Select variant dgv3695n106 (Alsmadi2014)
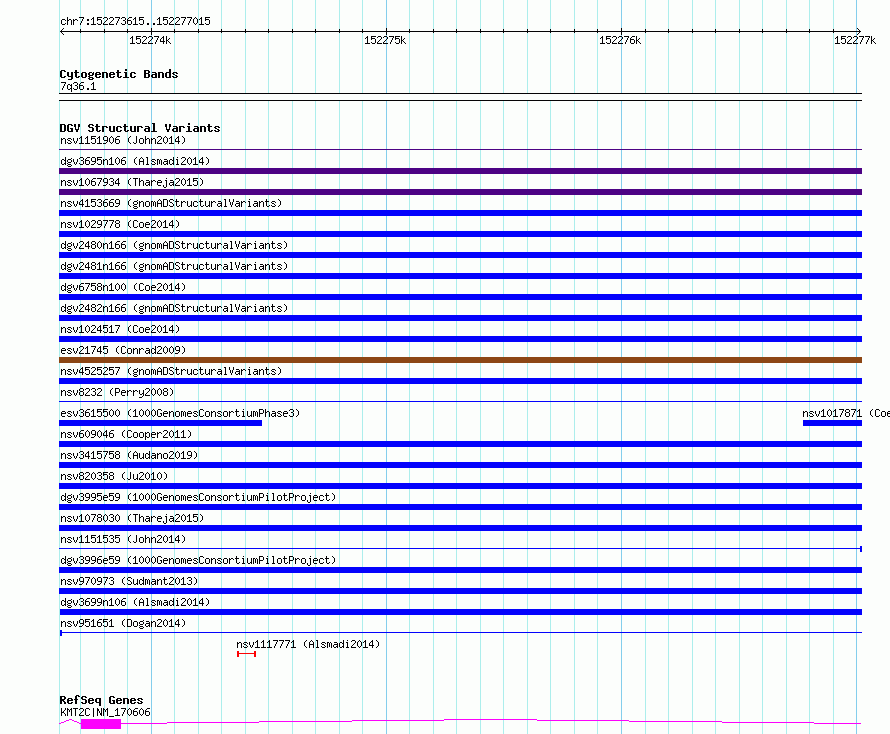The height and width of the screenshot is (734, 890). click(x=135, y=161)
